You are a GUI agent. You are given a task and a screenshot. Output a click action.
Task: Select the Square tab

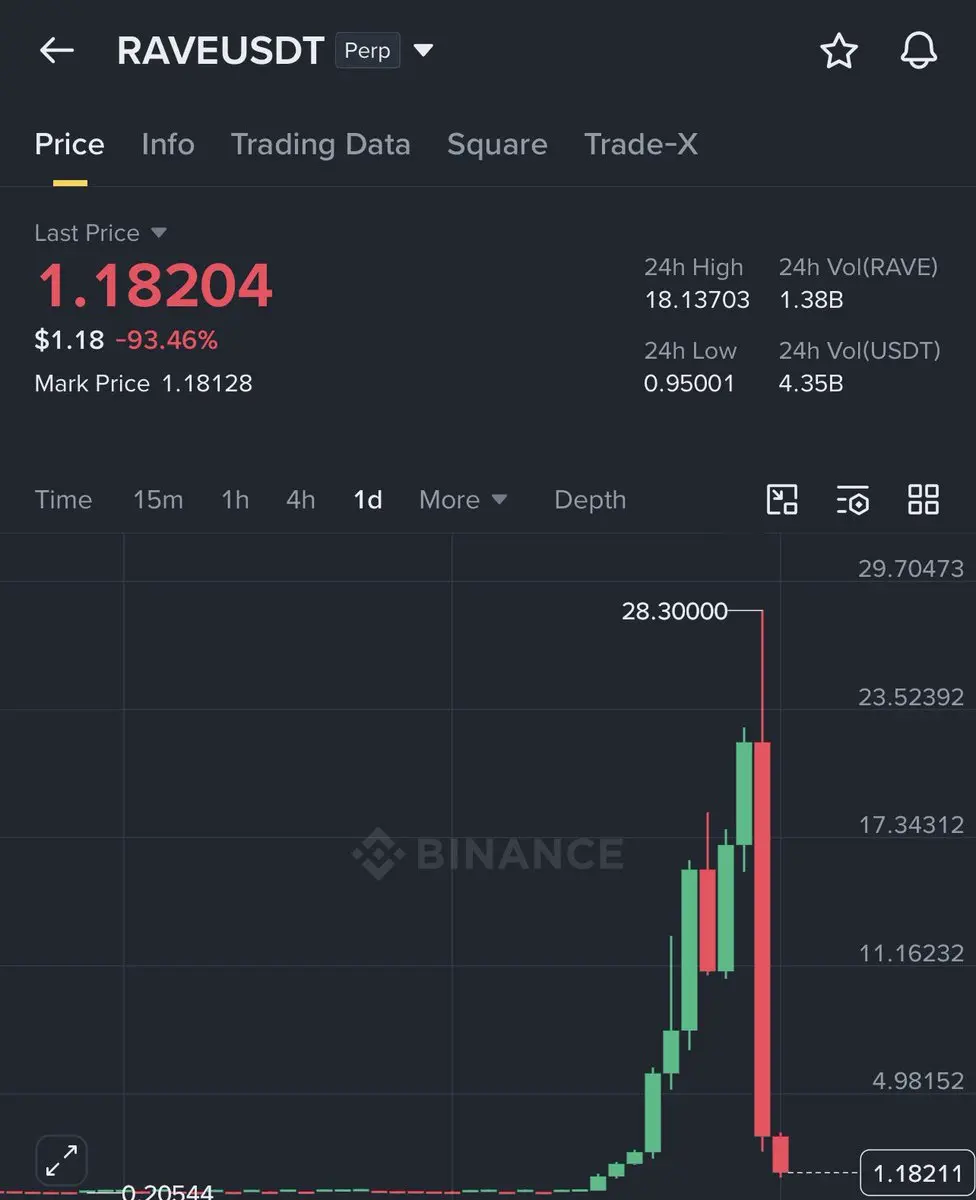tap(497, 144)
